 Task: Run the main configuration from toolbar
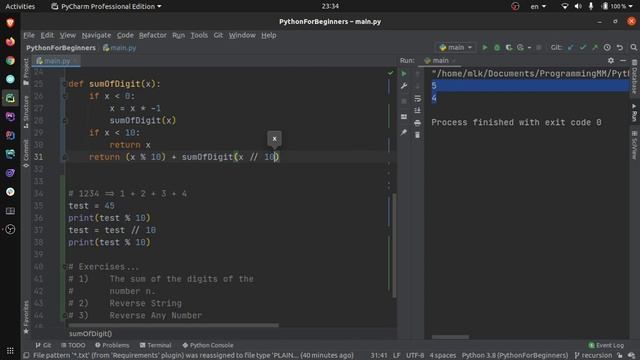484,47
